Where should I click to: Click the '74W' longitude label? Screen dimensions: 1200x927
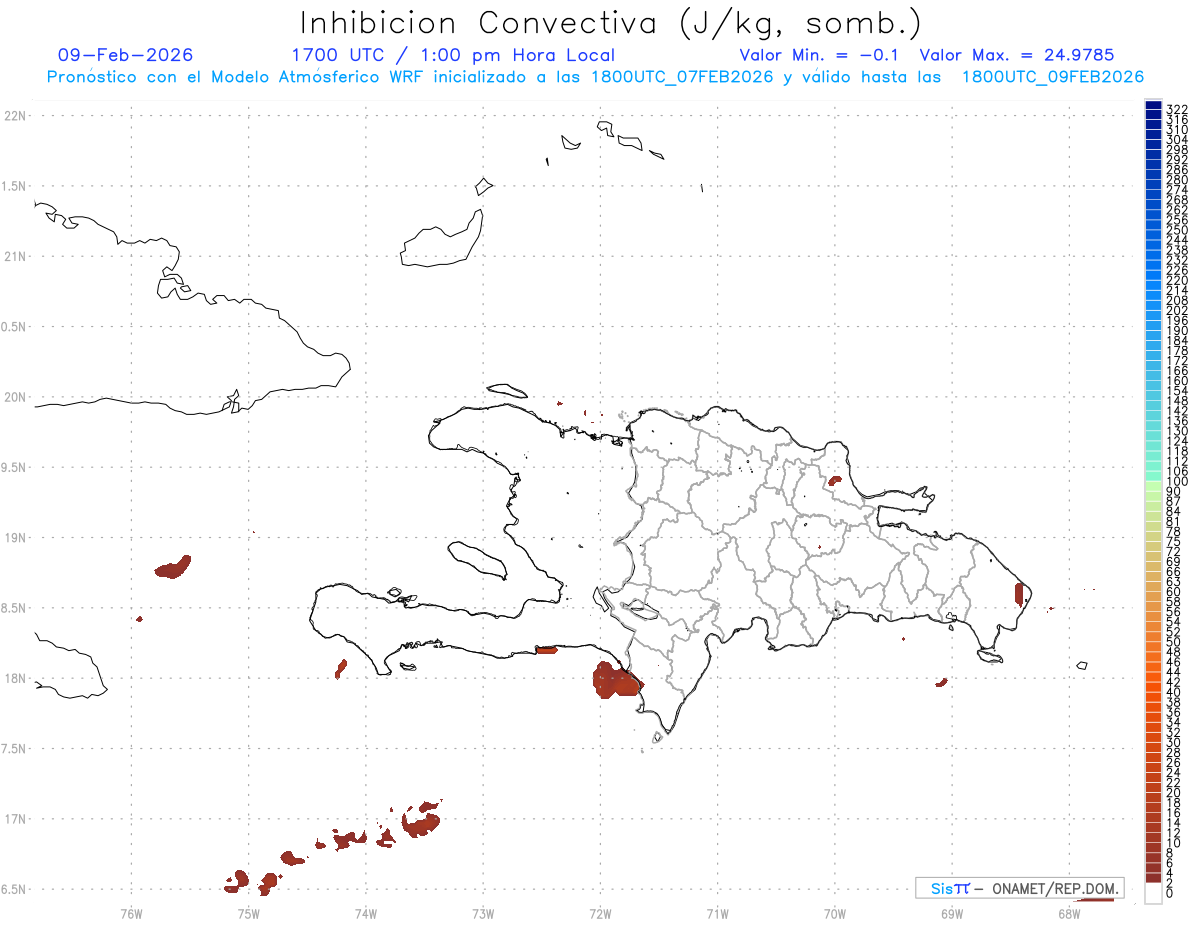365,912
